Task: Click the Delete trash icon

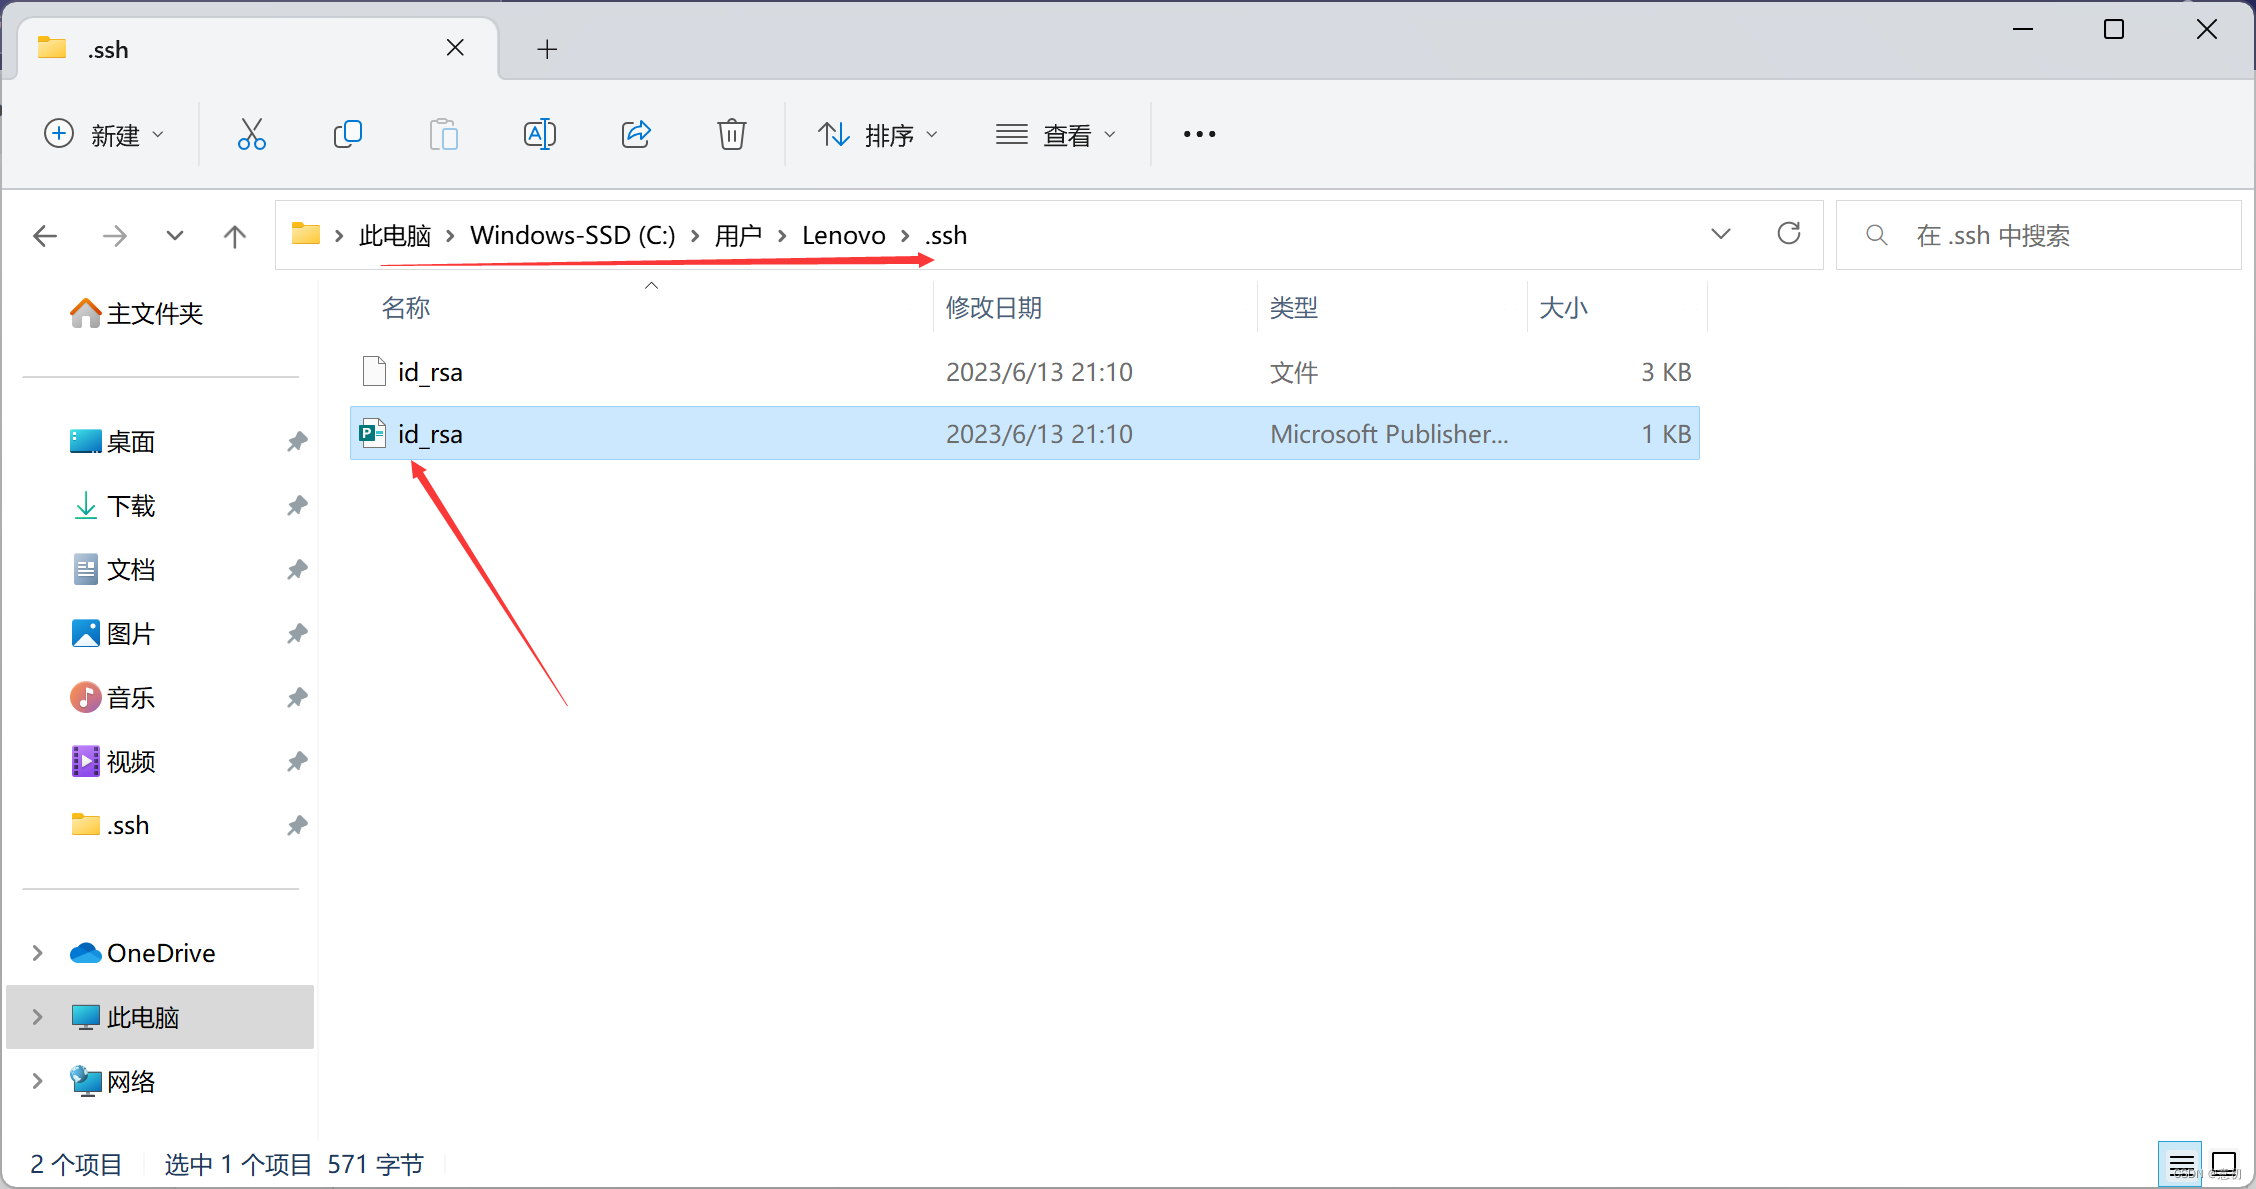Action: coord(732,134)
